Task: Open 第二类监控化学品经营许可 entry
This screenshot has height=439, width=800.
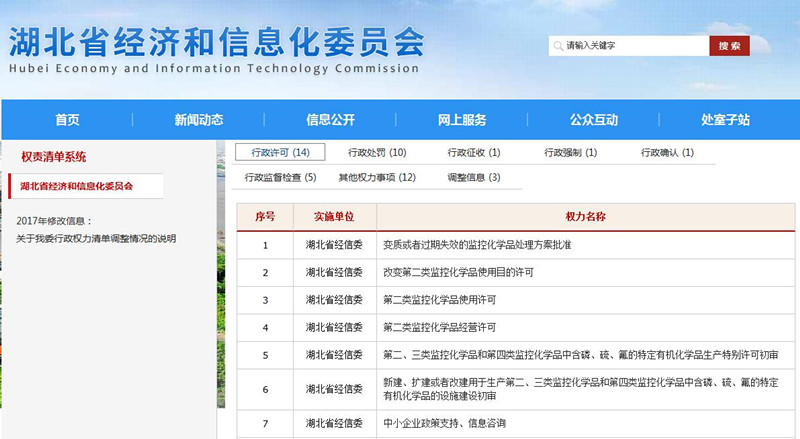Action: (439, 327)
